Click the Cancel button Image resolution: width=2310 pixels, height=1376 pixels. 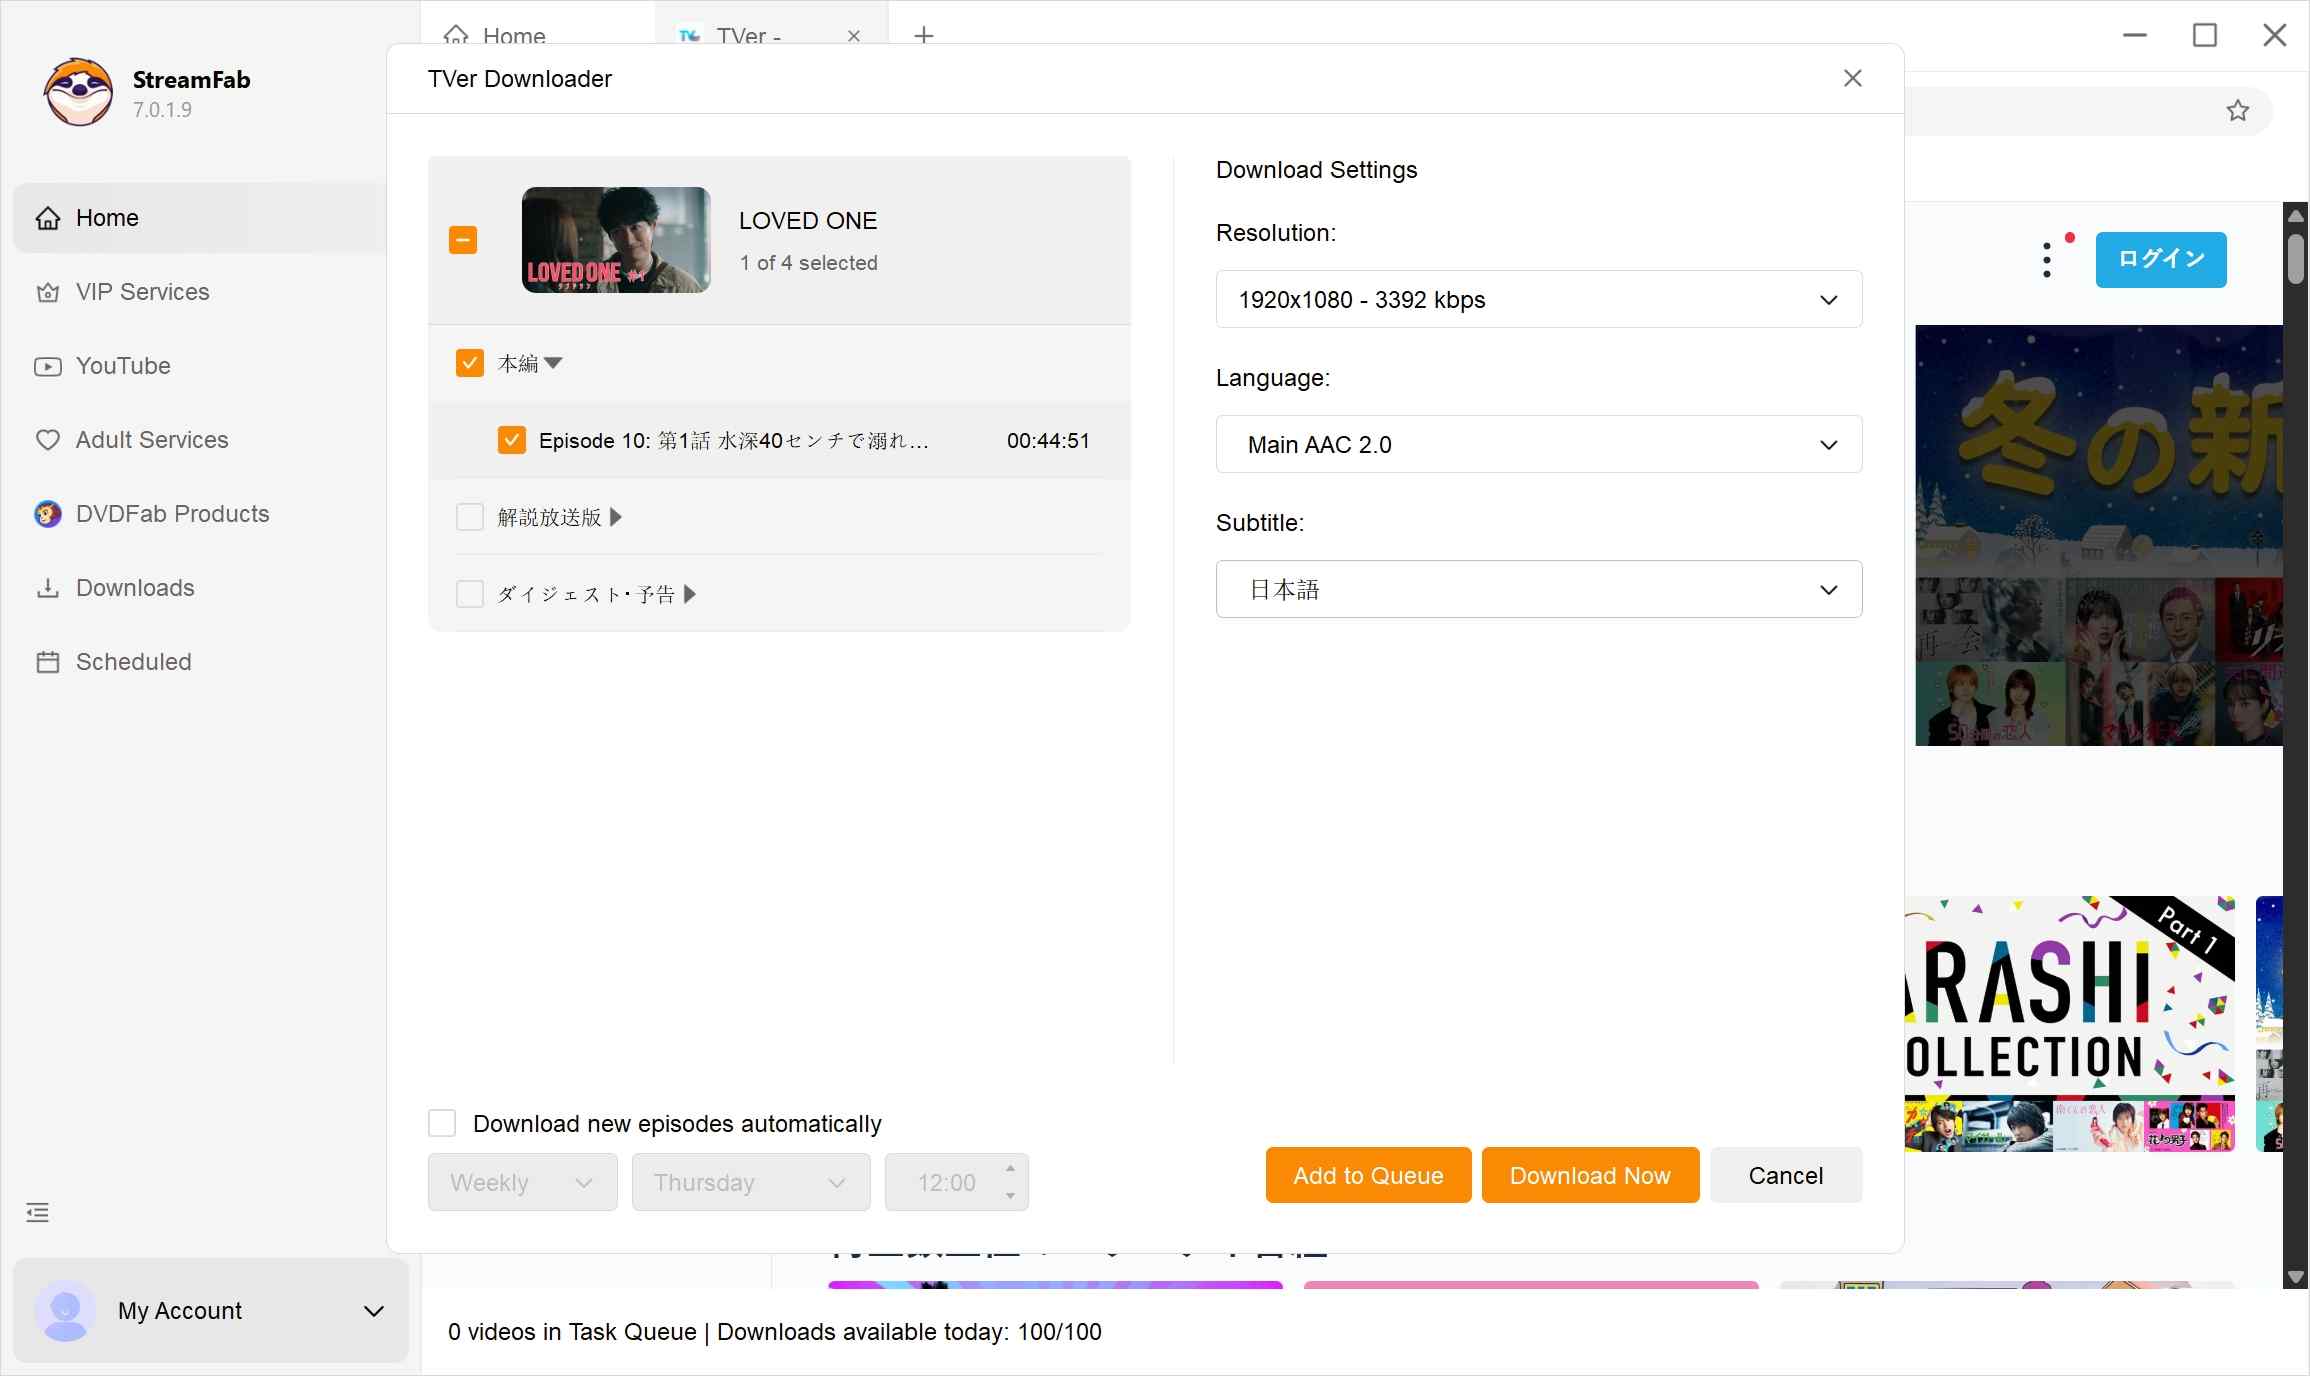(1786, 1175)
